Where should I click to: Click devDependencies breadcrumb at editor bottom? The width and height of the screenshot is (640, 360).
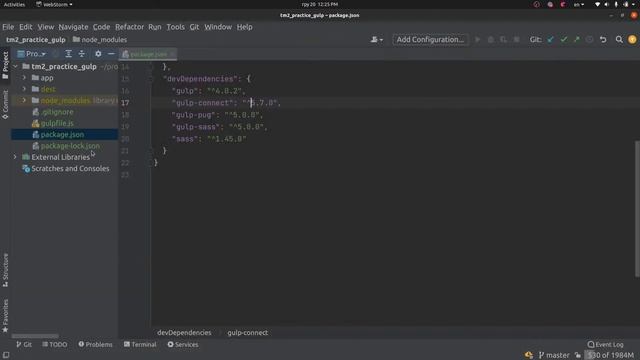[x=184, y=333]
